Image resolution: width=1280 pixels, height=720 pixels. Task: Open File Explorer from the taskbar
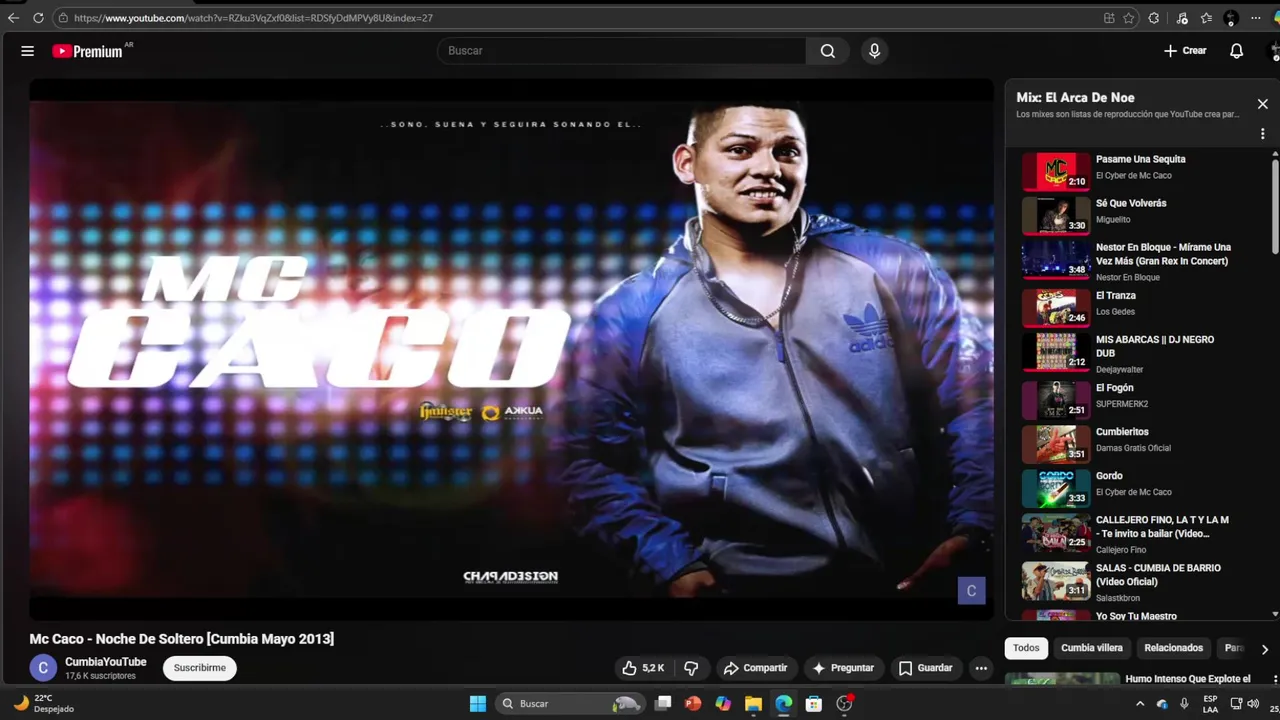coord(753,704)
